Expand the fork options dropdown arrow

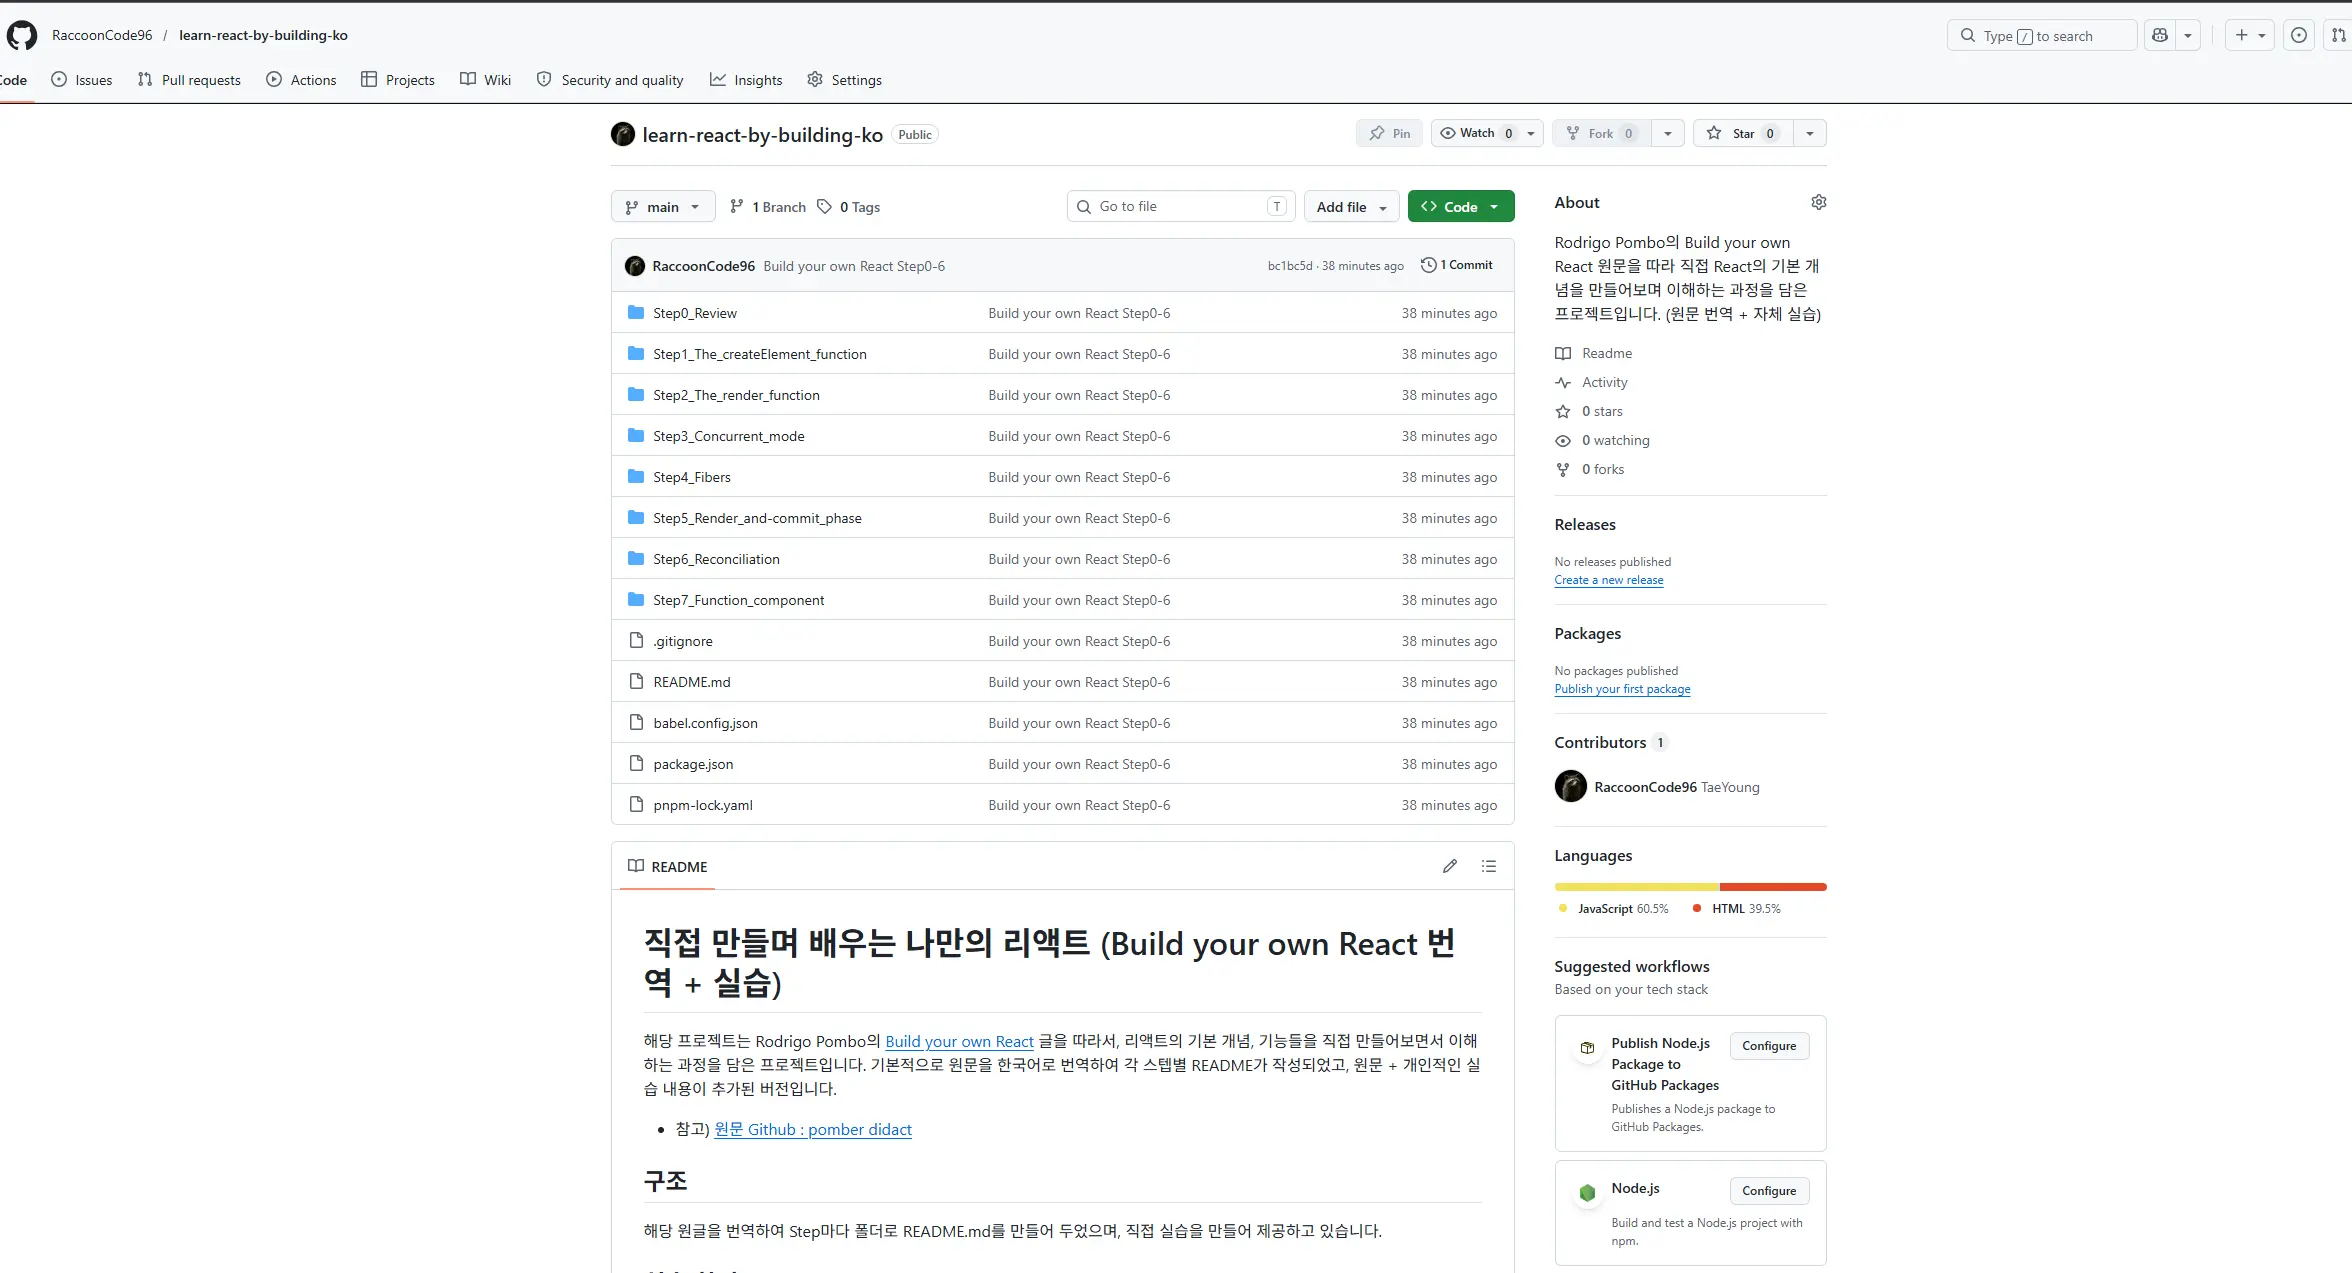click(1668, 133)
